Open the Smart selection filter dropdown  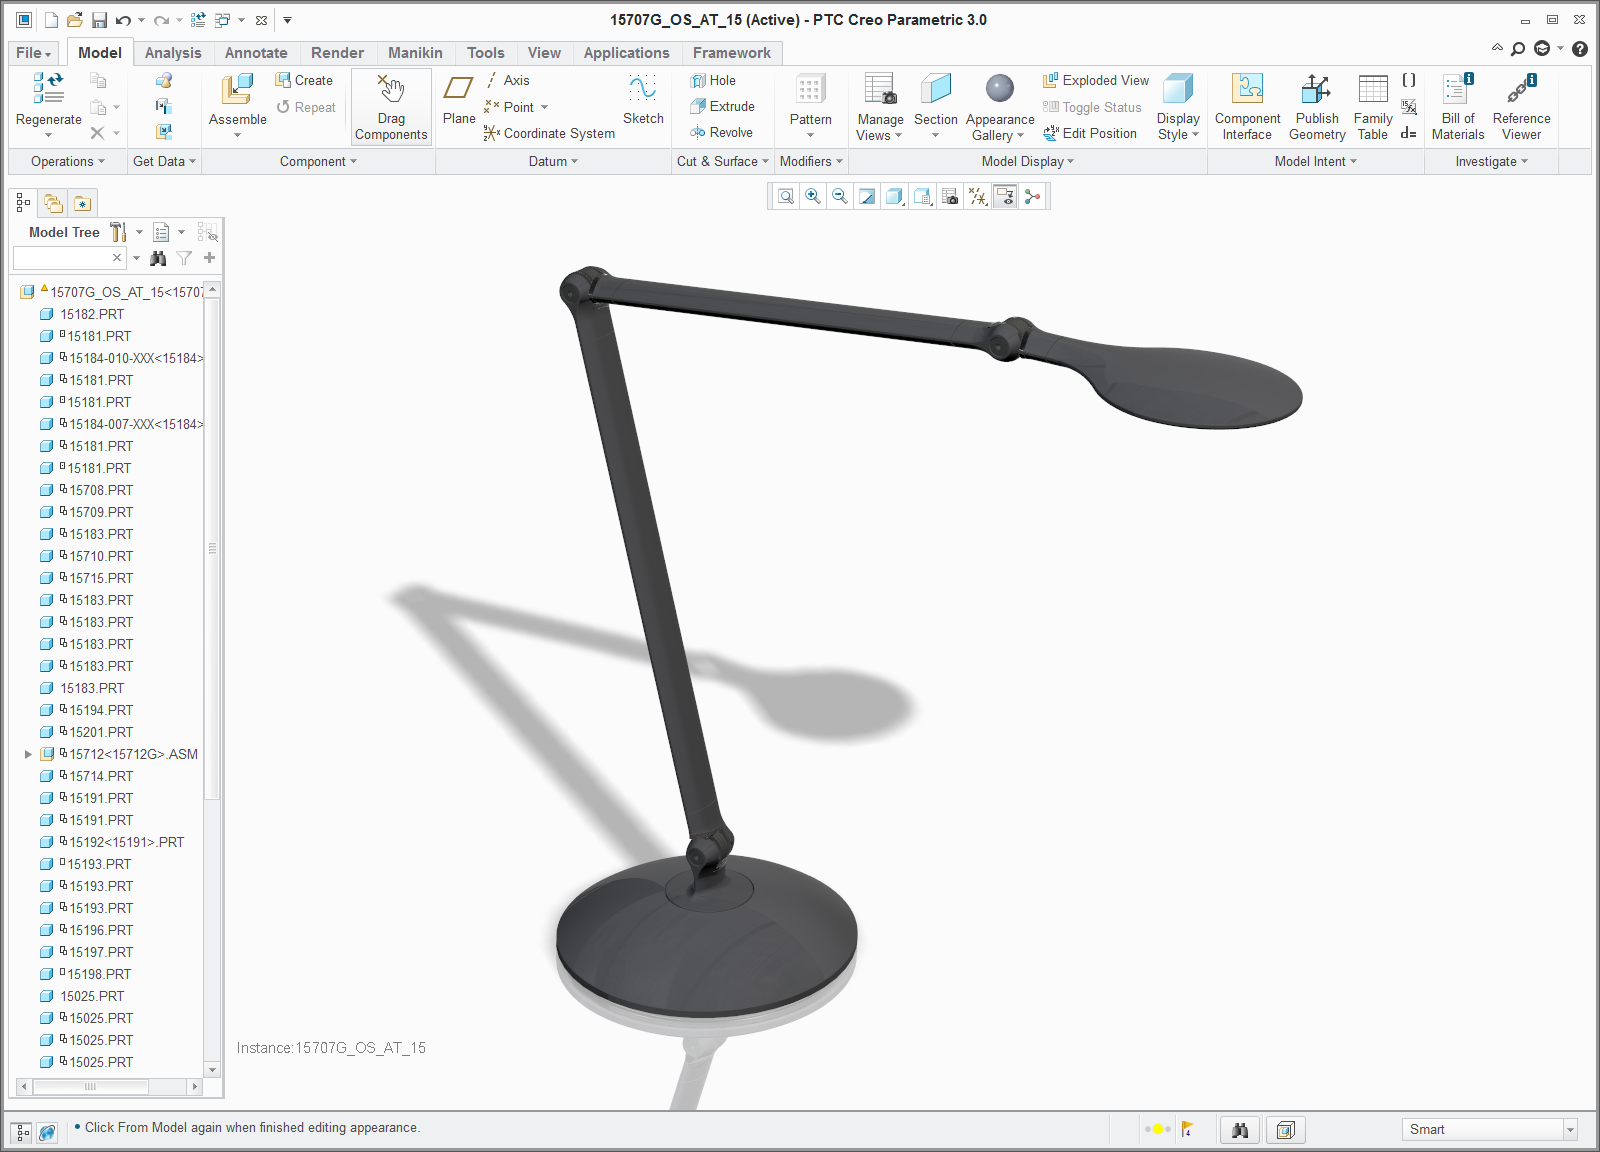(x=1570, y=1130)
